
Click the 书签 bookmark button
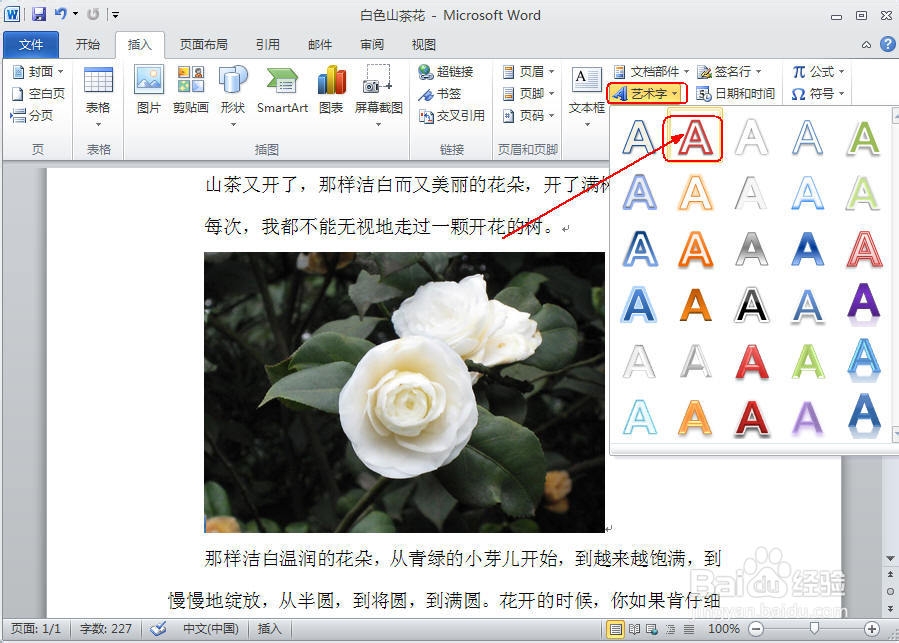(x=440, y=93)
